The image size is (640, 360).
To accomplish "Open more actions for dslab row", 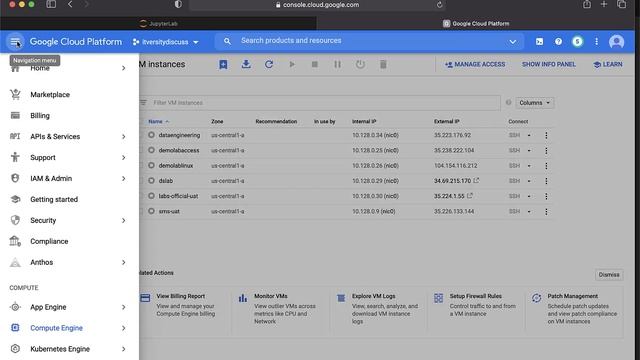I will [546, 181].
